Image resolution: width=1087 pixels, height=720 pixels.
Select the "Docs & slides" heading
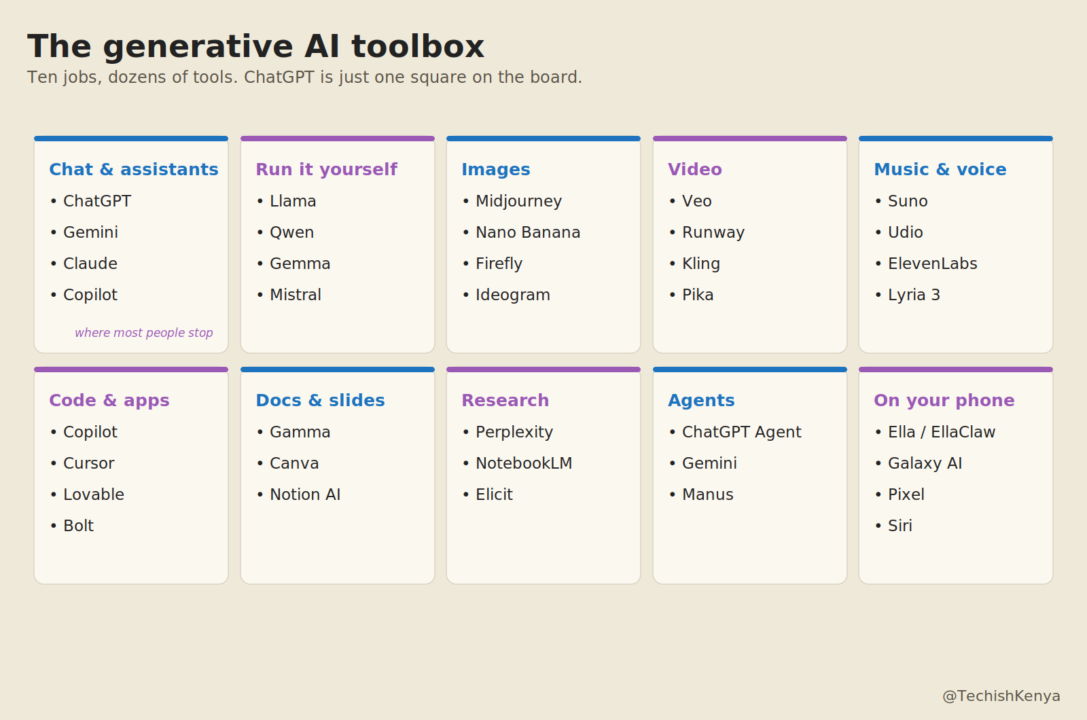[320, 400]
